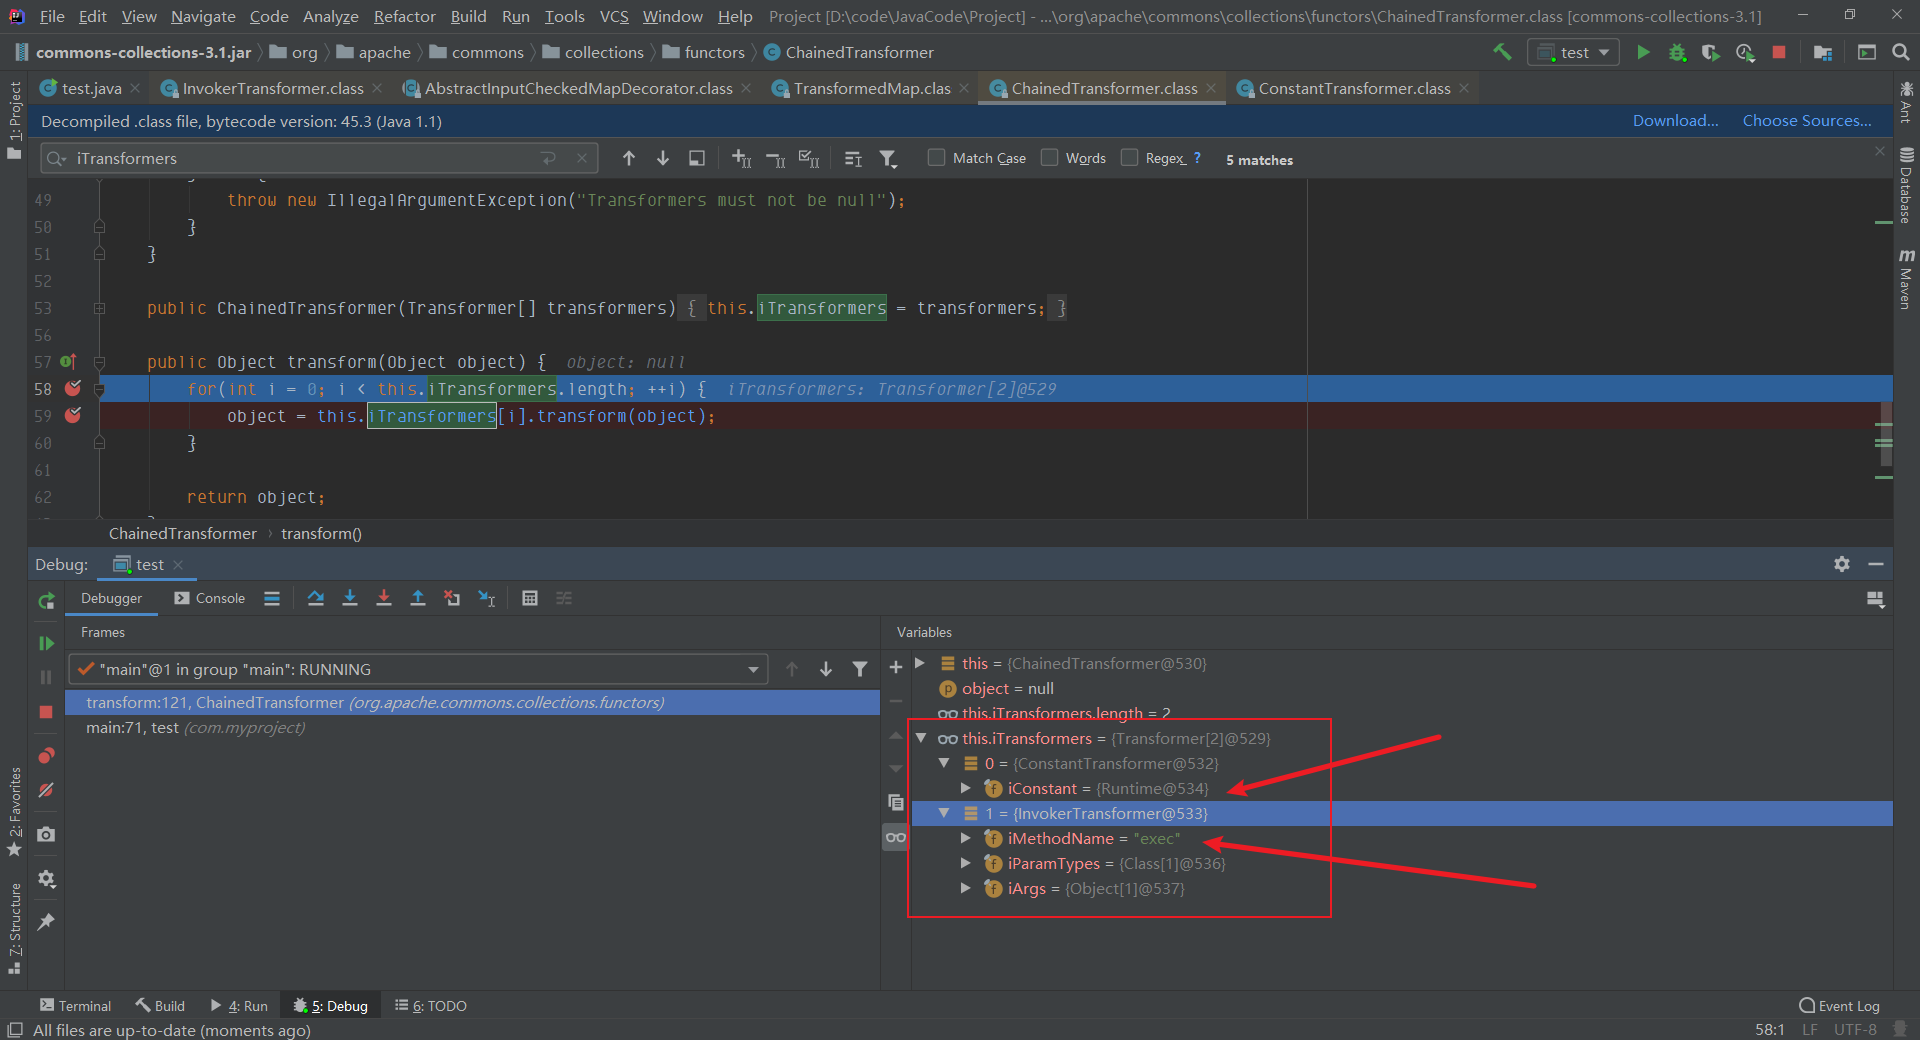Expand the iParamTypes variable node
The image size is (1920, 1040).
(966, 864)
